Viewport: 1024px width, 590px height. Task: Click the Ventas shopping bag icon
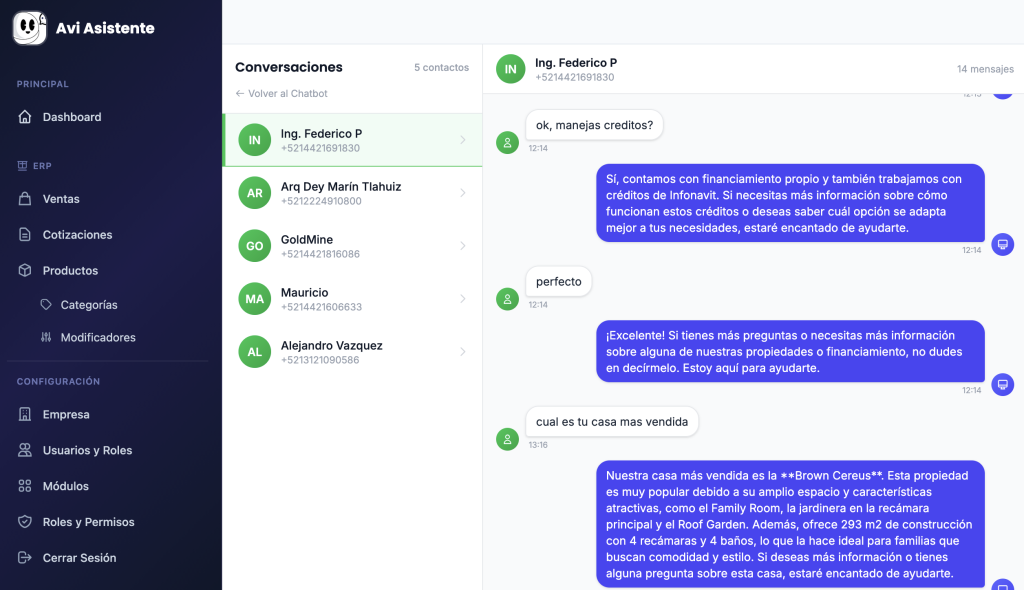tap(25, 199)
